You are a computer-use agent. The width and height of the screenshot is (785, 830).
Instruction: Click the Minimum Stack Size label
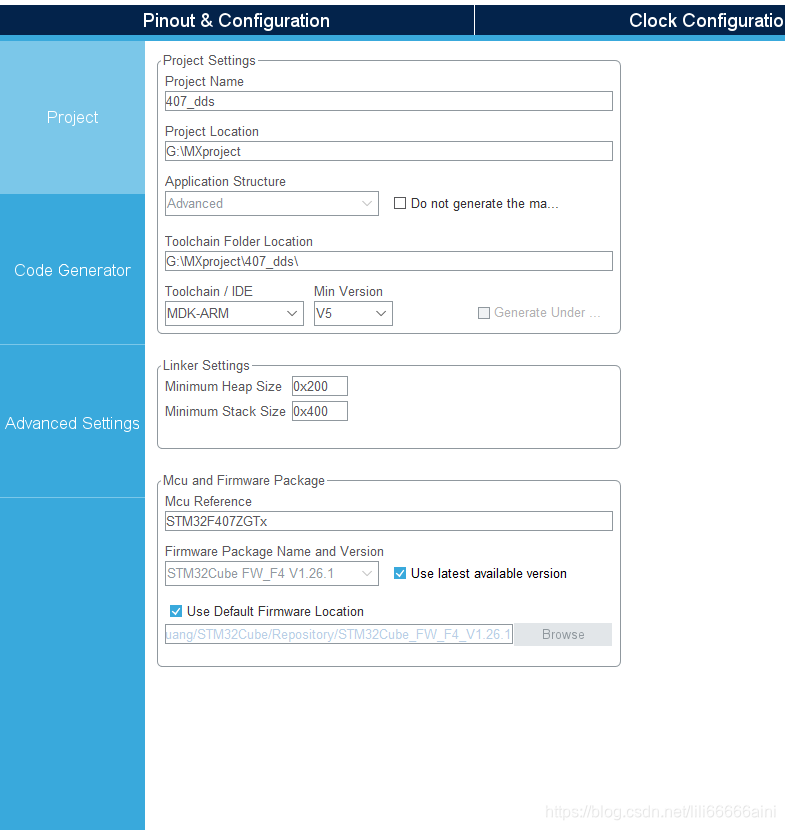click(225, 411)
